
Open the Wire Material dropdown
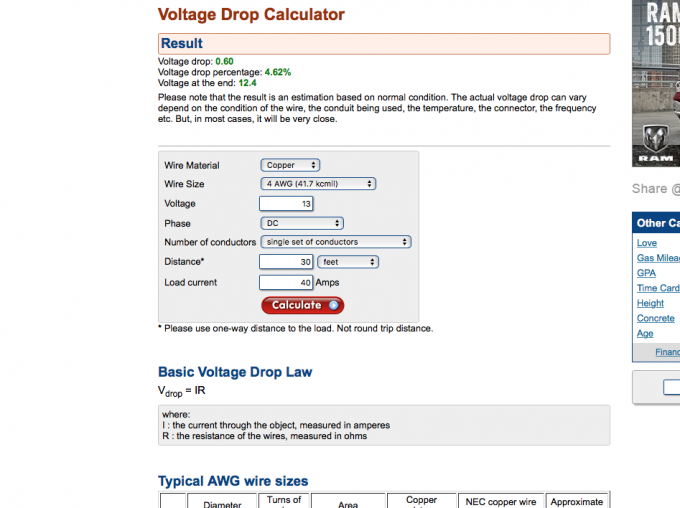290,165
